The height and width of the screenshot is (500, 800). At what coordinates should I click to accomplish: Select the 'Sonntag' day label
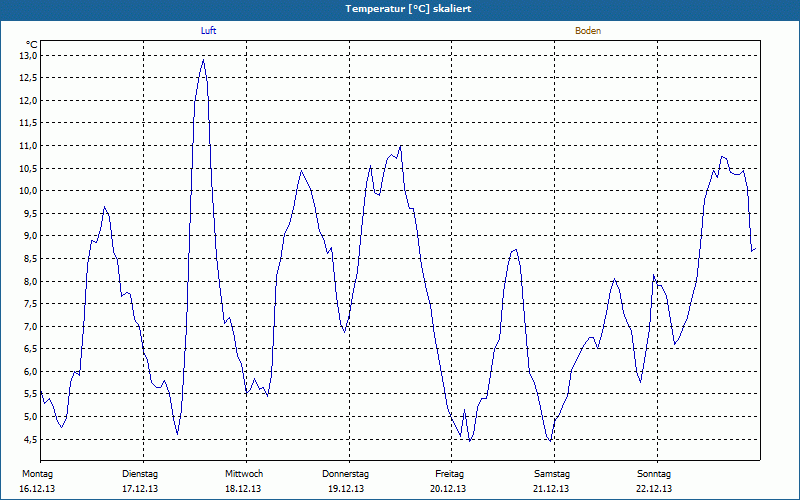(x=654, y=474)
